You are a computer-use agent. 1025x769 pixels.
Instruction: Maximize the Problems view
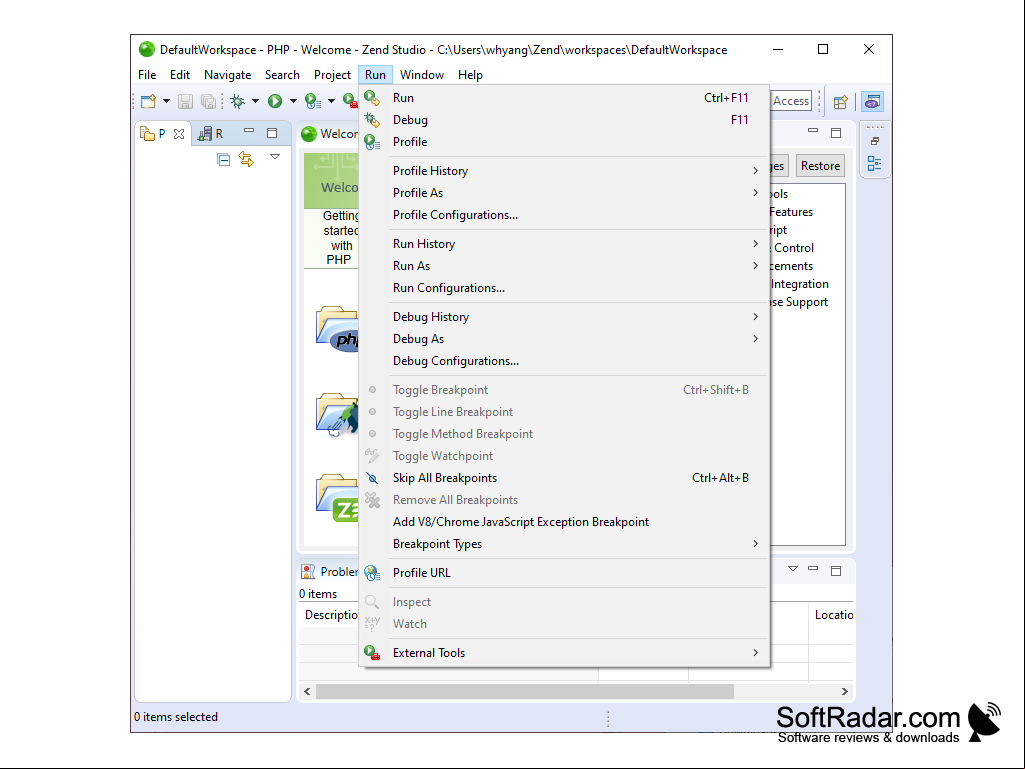835,571
